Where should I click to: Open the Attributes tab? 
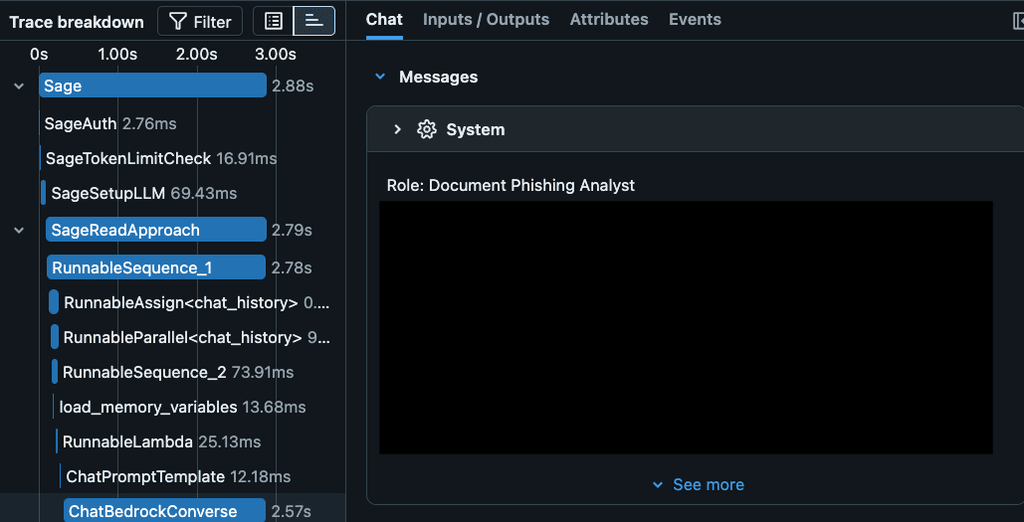[x=609, y=19]
